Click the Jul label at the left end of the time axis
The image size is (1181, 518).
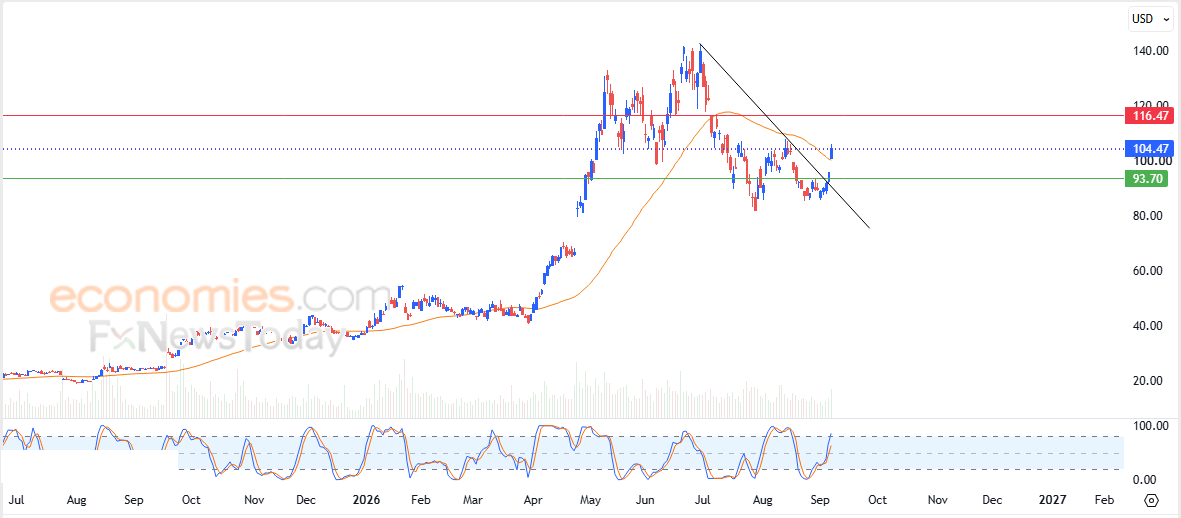pyautogui.click(x=17, y=500)
